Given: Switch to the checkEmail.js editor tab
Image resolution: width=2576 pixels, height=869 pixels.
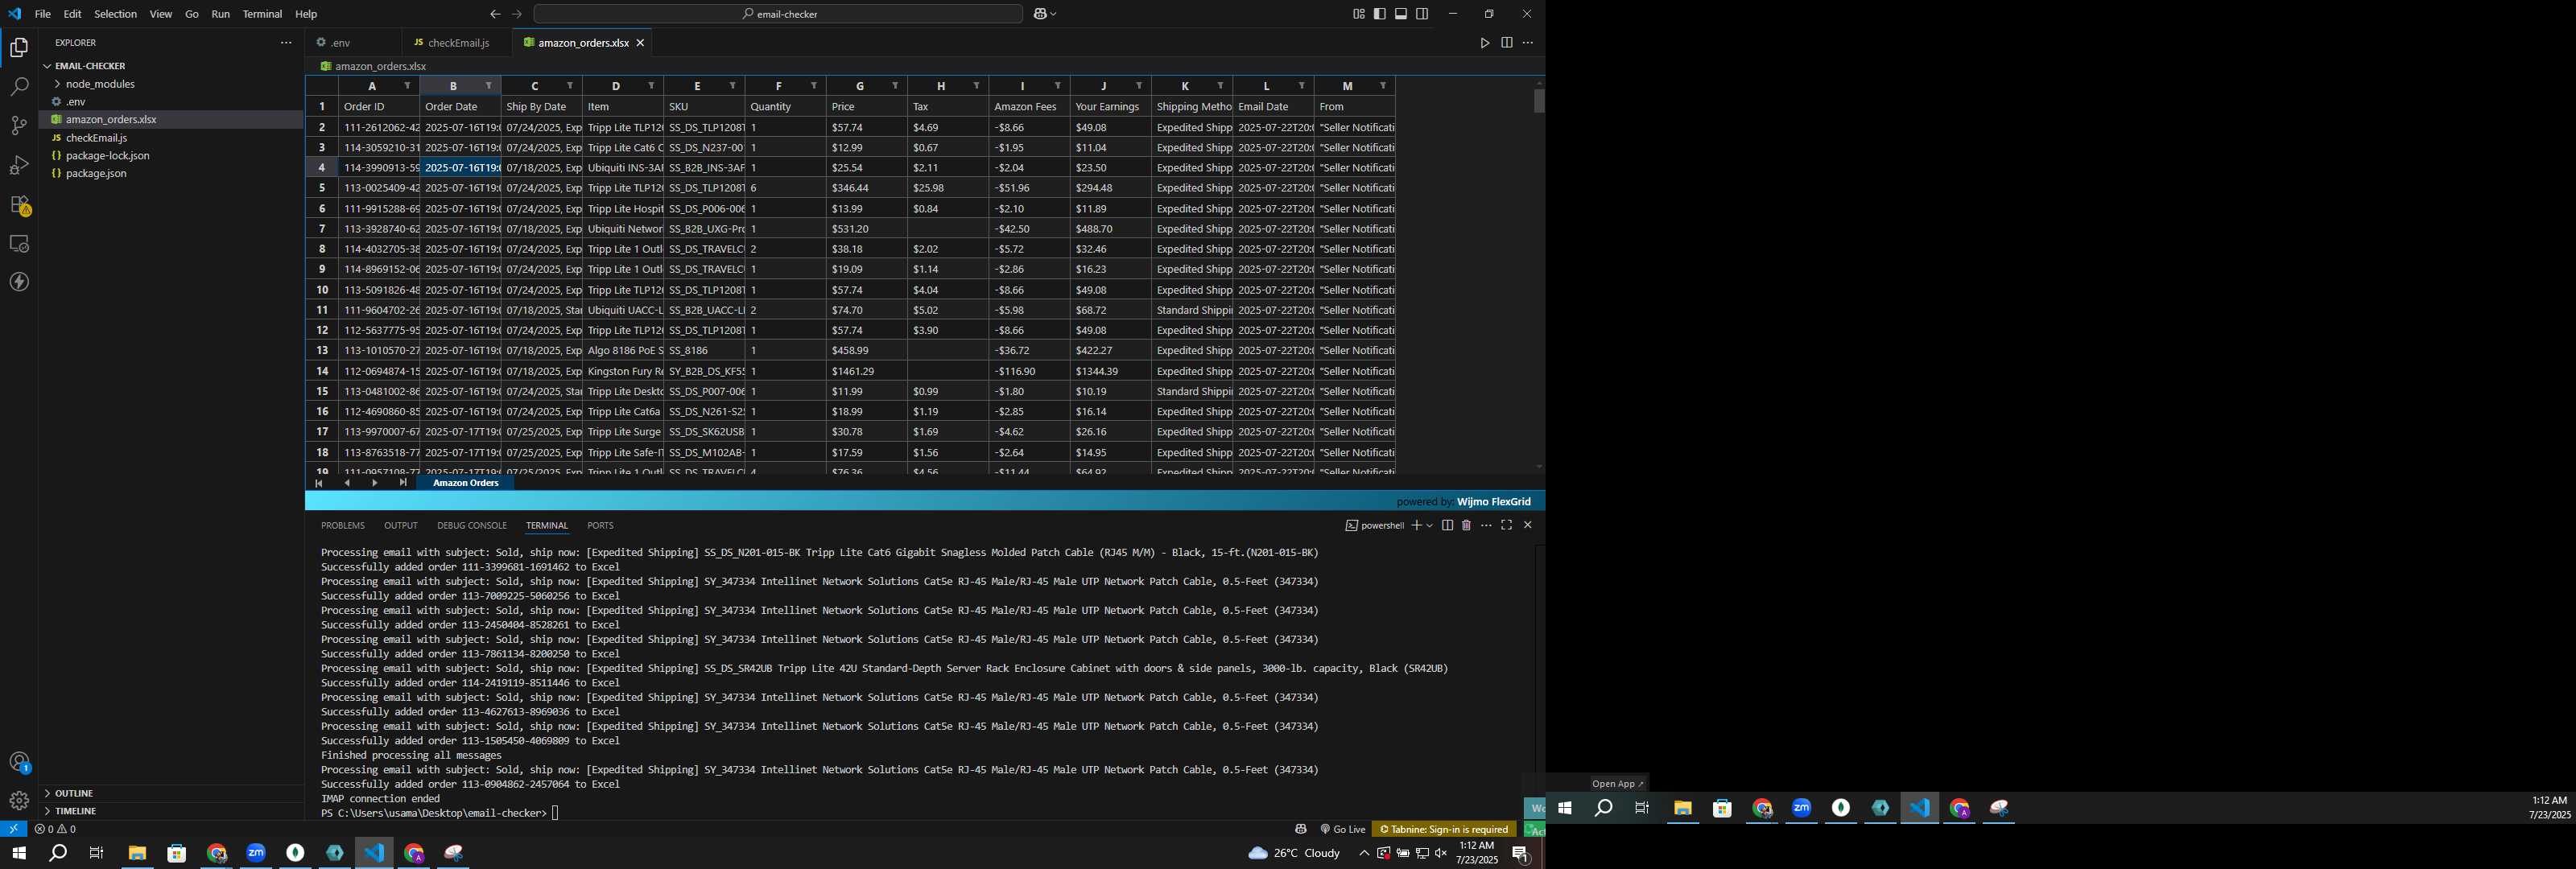Looking at the screenshot, I should (458, 43).
